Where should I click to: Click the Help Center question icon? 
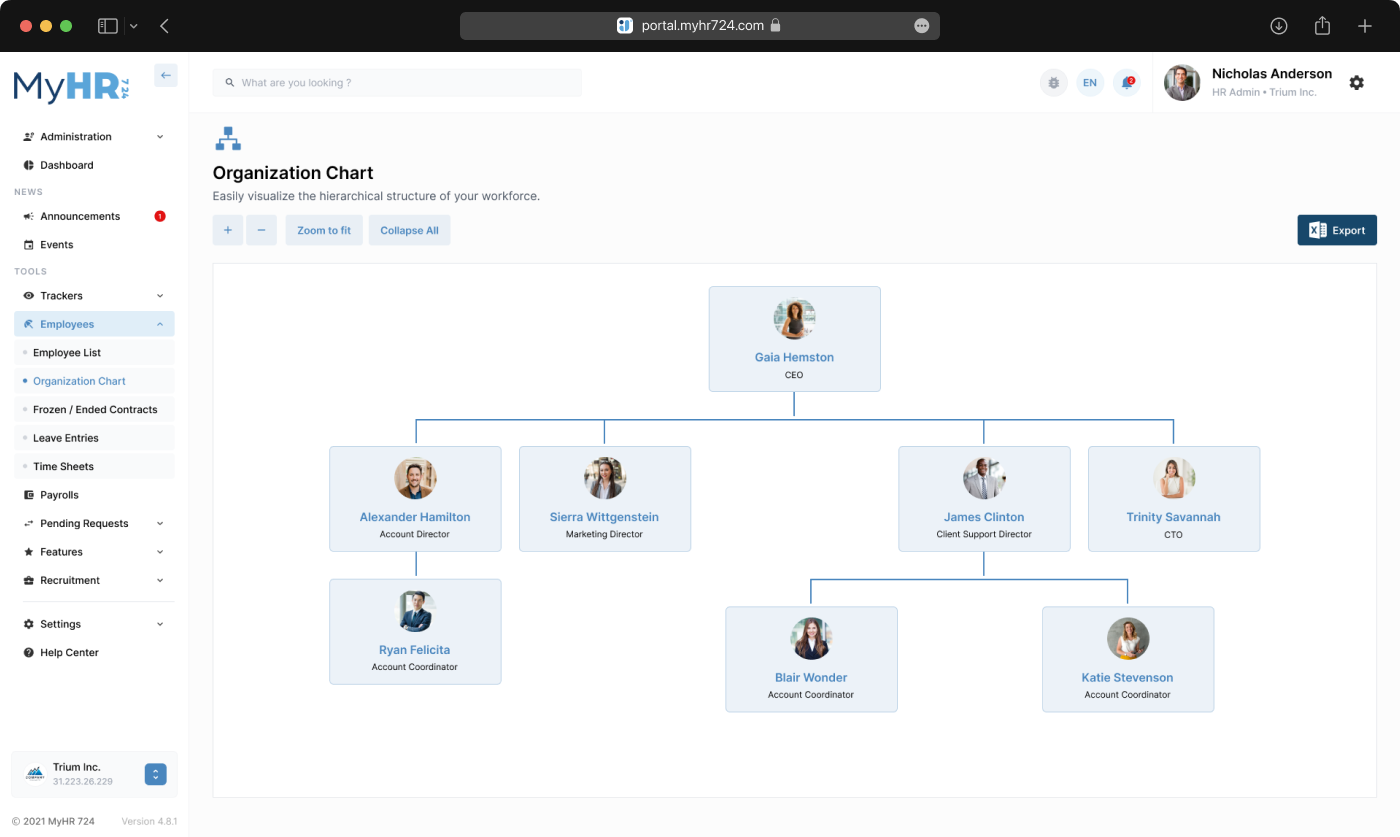tap(29, 653)
